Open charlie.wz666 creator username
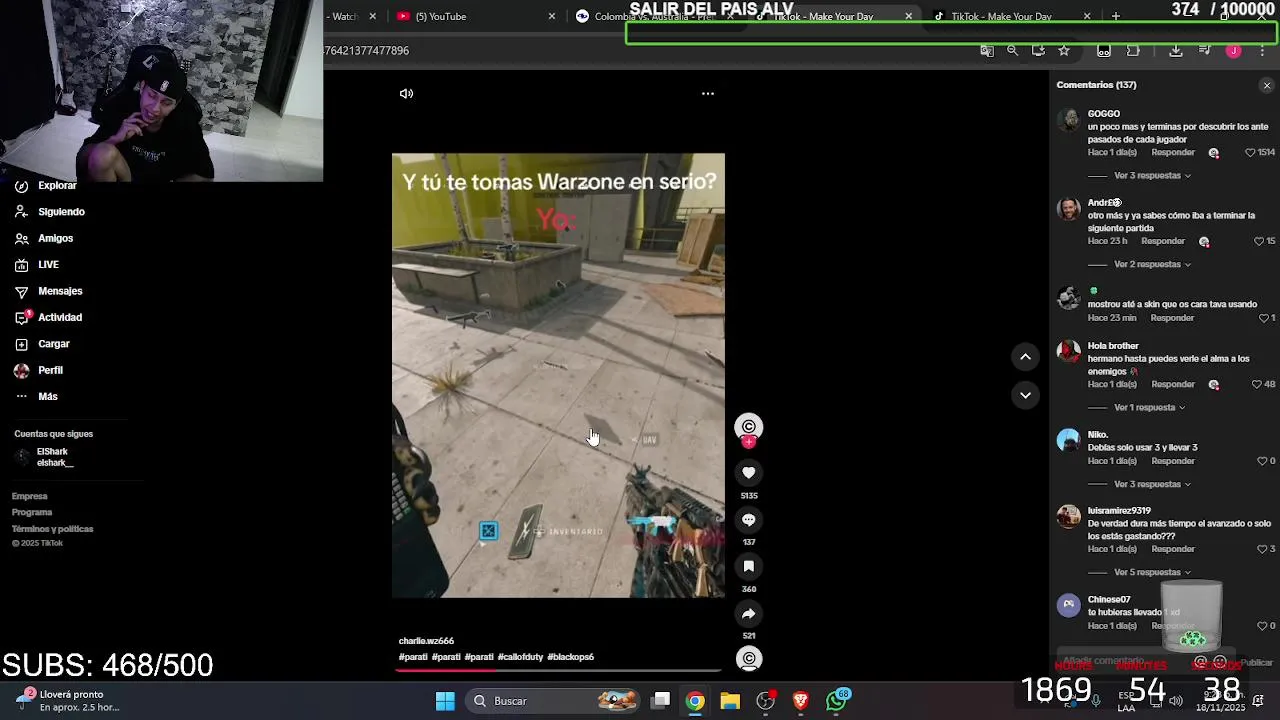 [x=426, y=641]
